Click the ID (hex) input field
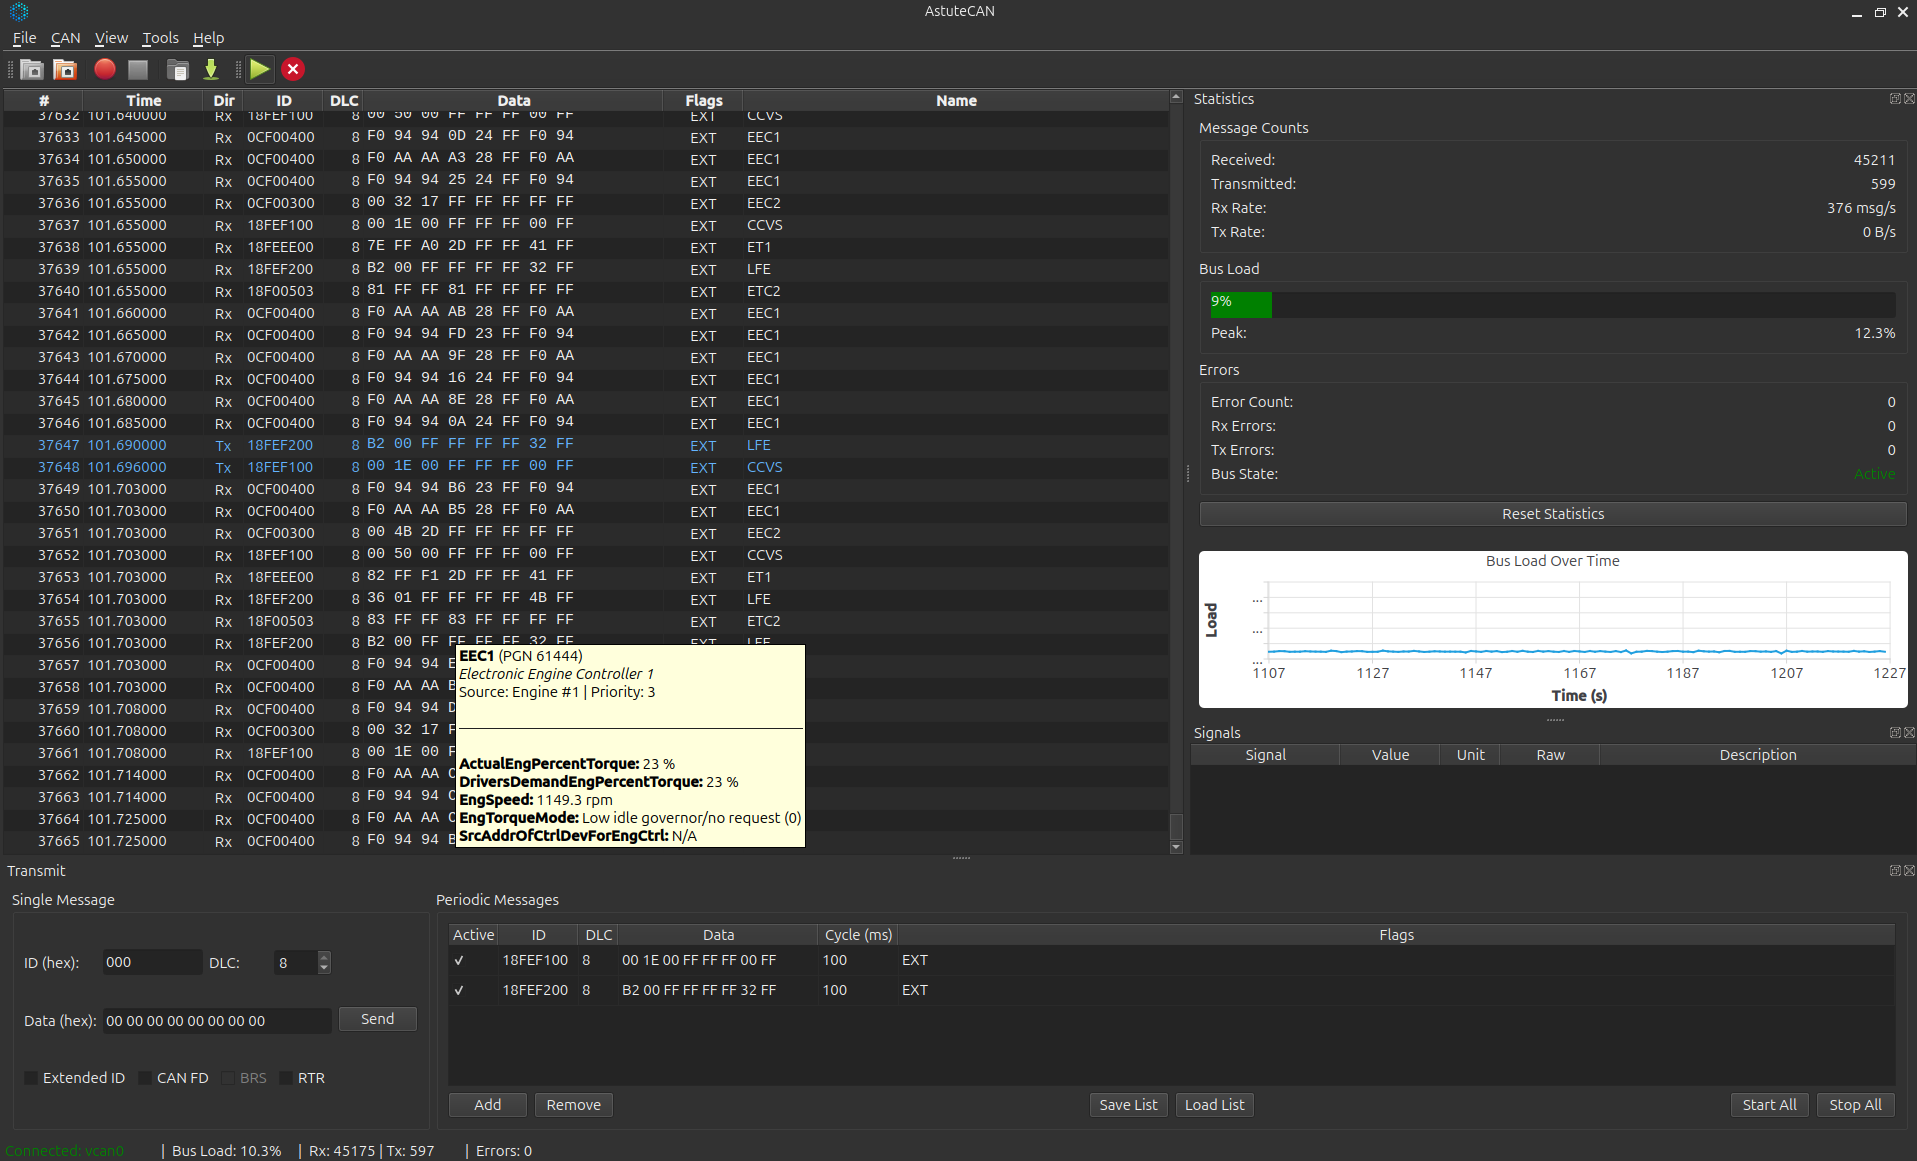 tap(152, 963)
